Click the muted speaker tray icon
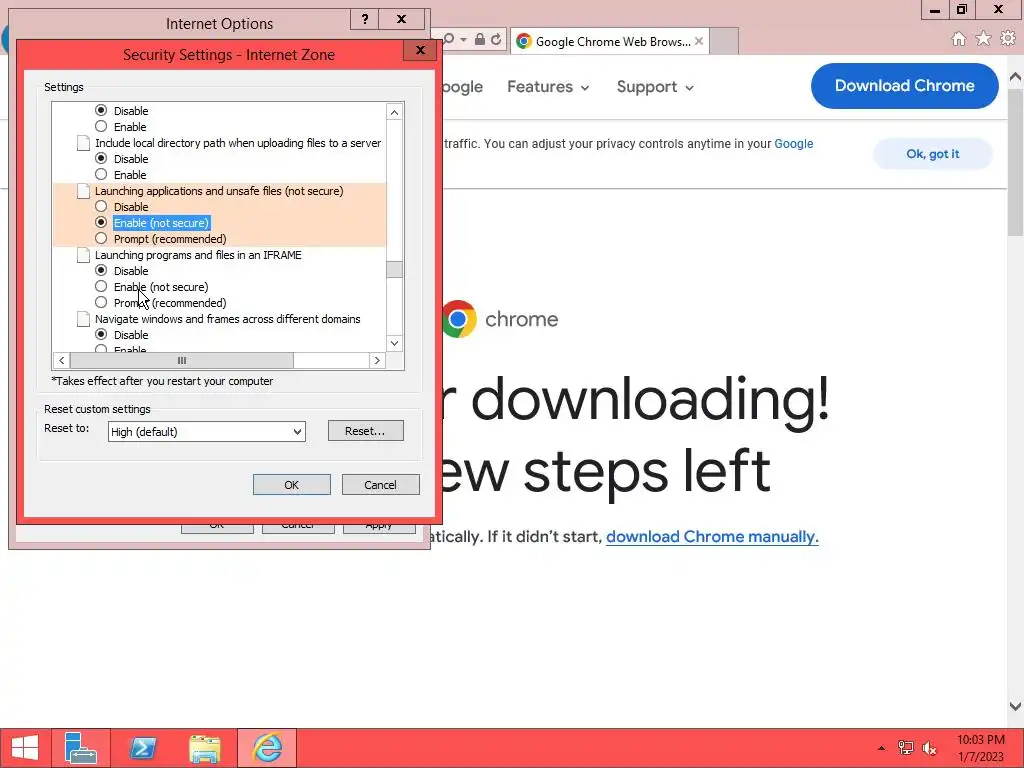The width and height of the screenshot is (1024, 768). (929, 748)
